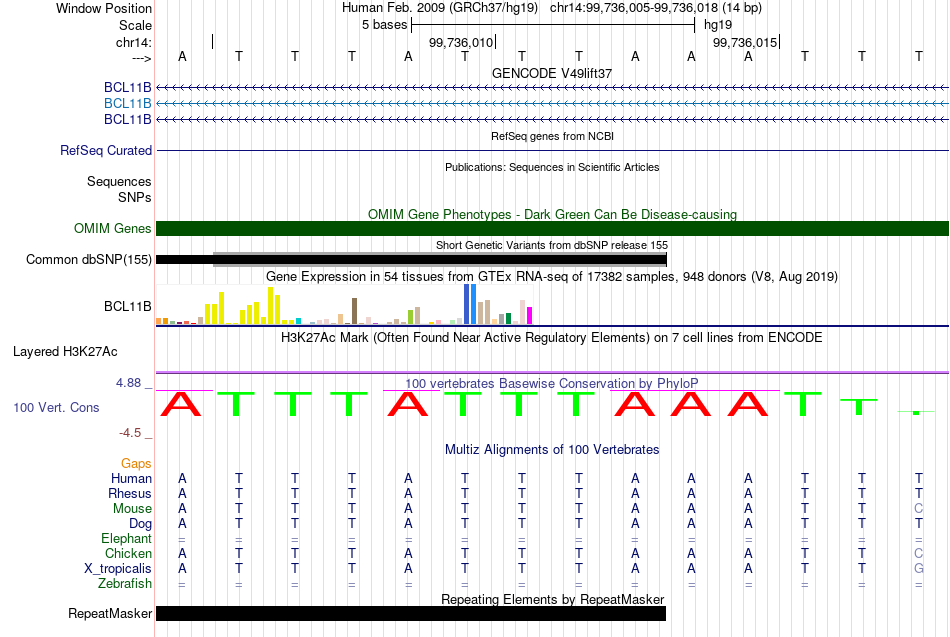Viewport: 950px width, 637px height.
Task: Open 100 vertebrates Basewise Conservation by PhyloP title
Action: coord(552,384)
